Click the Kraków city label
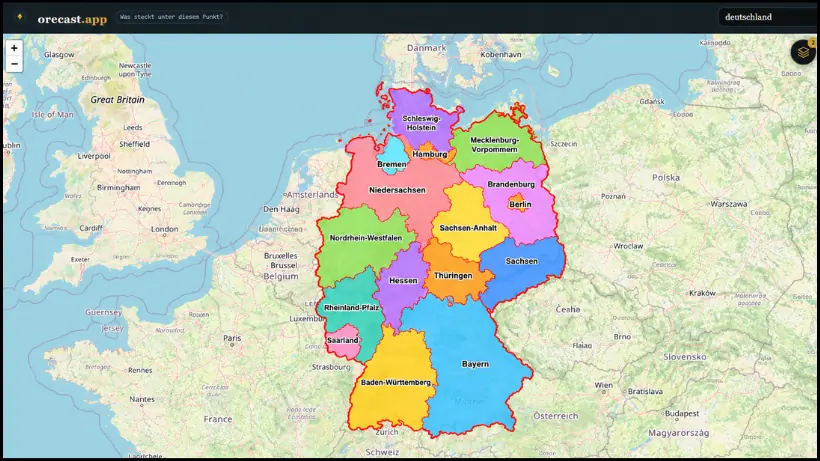The image size is (820, 461). coord(702,293)
